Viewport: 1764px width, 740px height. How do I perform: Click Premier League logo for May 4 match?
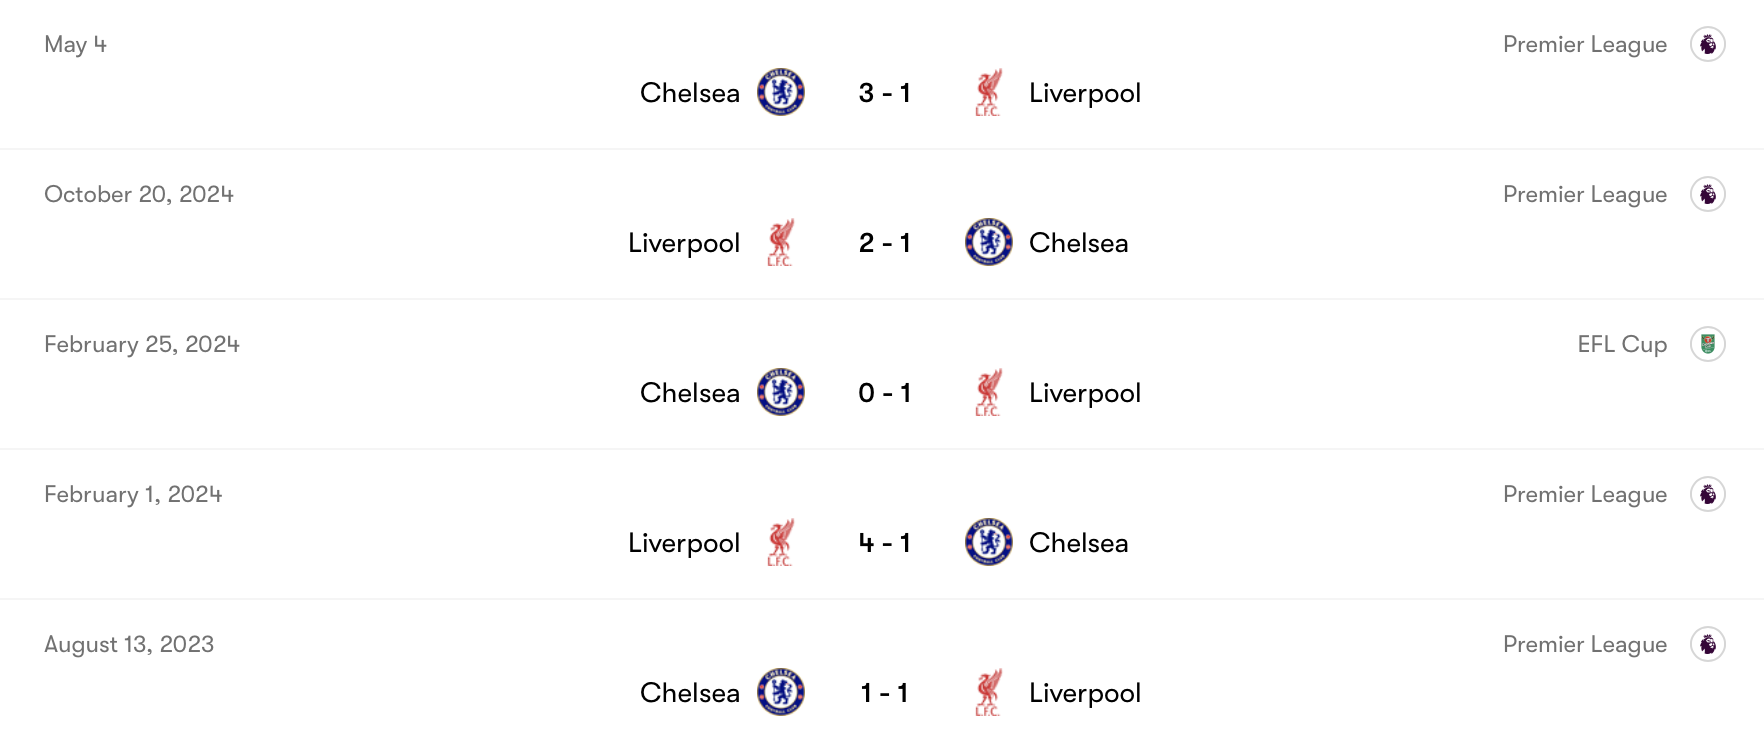tap(1707, 44)
